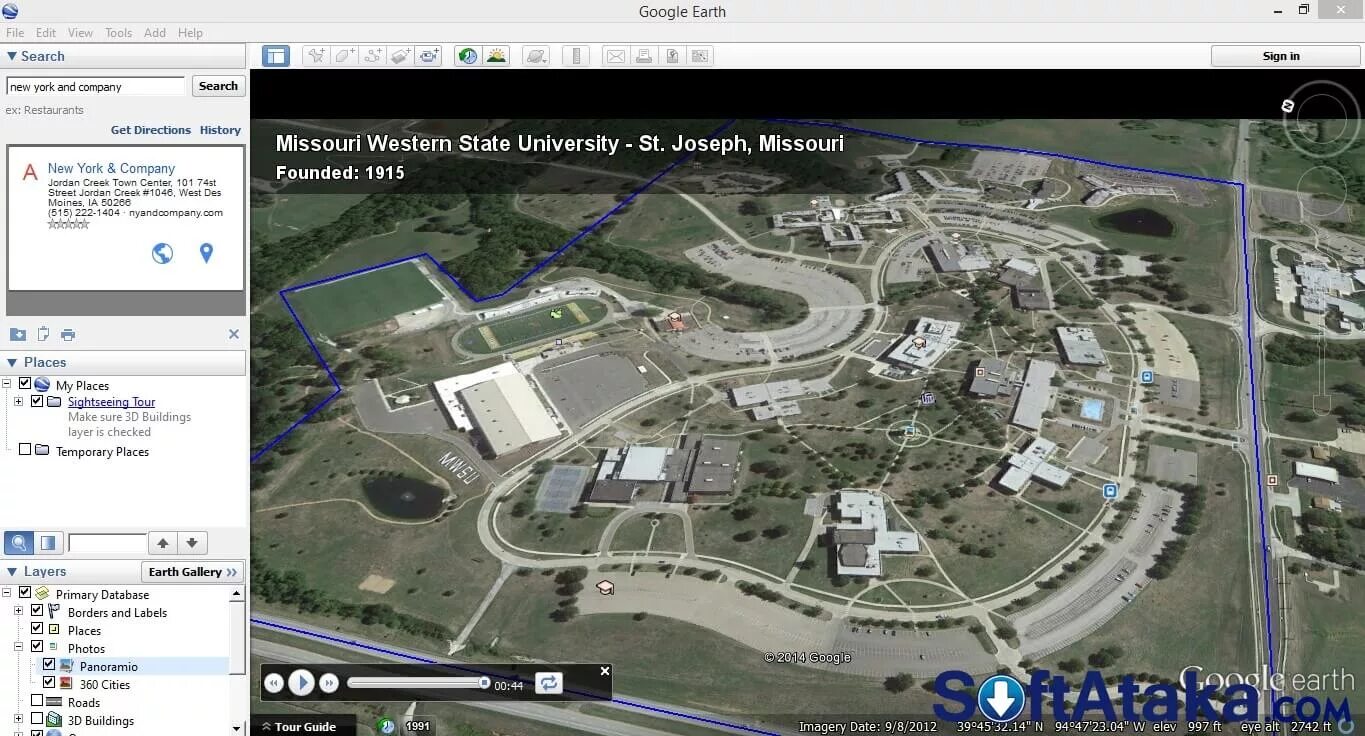Enable the 3D Buildings layer checkbox

tap(37, 719)
